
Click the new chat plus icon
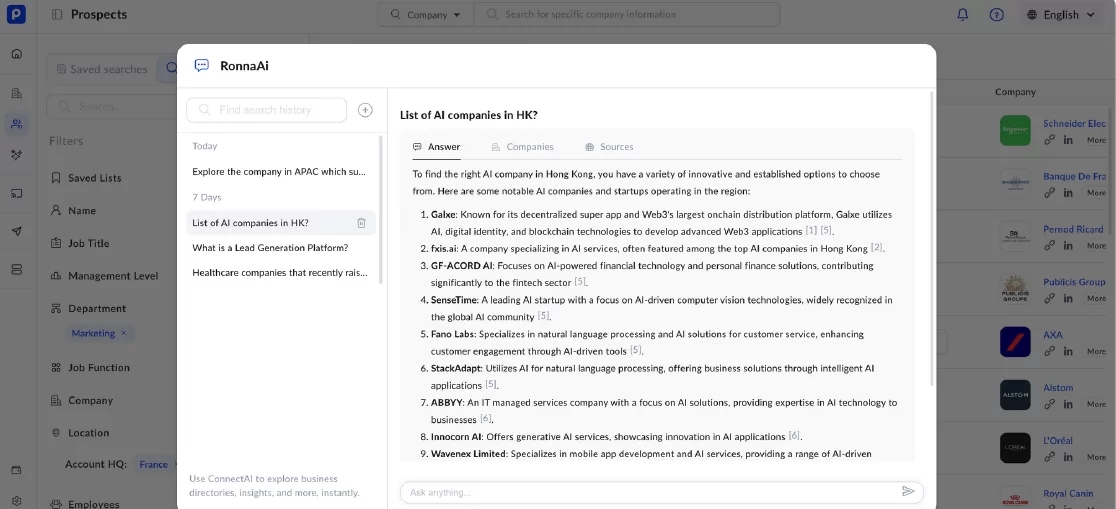[365, 110]
